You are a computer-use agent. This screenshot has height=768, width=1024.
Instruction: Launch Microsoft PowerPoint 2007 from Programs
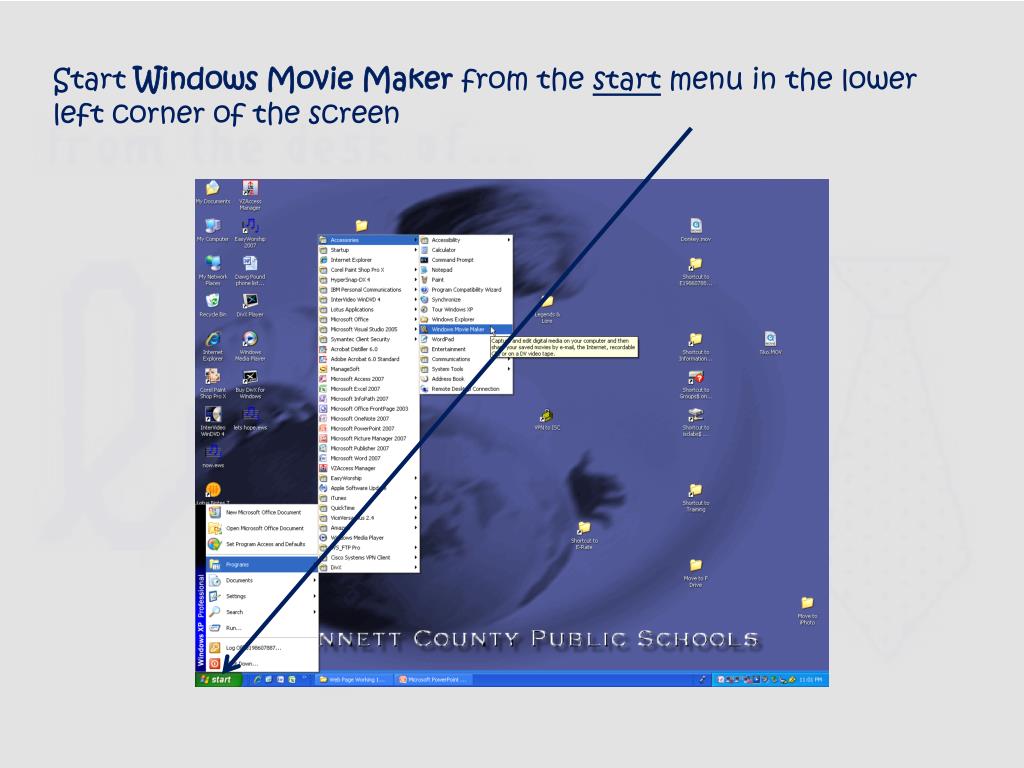(368, 428)
